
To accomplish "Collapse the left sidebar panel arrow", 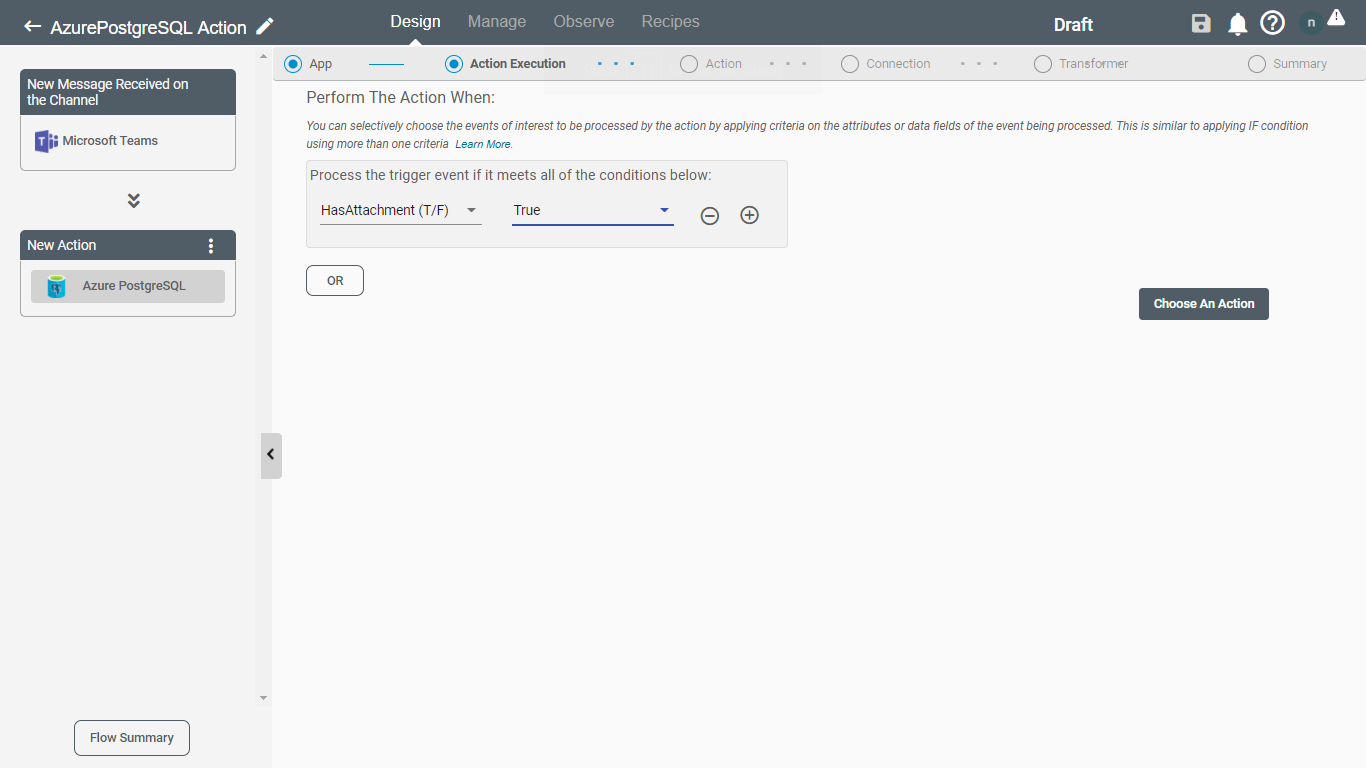I will pos(271,455).
